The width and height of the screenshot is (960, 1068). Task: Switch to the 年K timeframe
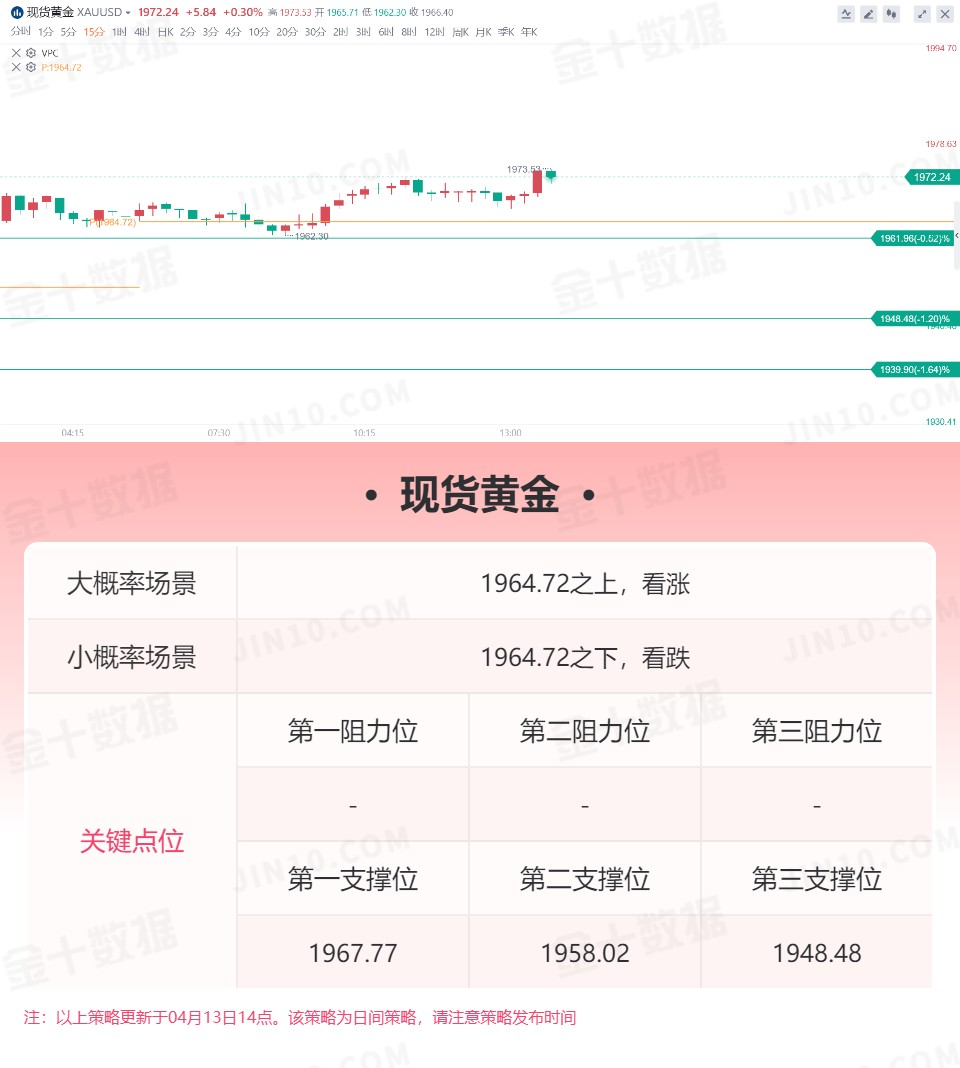point(529,32)
